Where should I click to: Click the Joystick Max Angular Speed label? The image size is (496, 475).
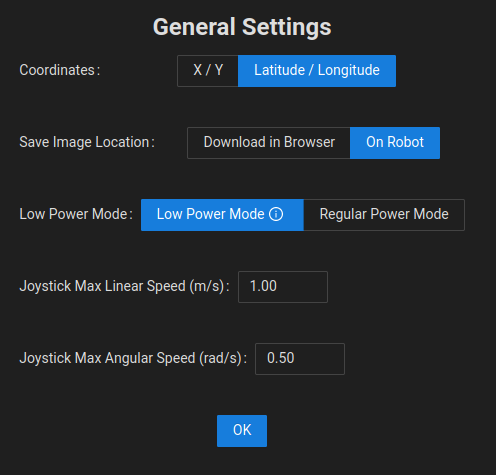pos(133,358)
